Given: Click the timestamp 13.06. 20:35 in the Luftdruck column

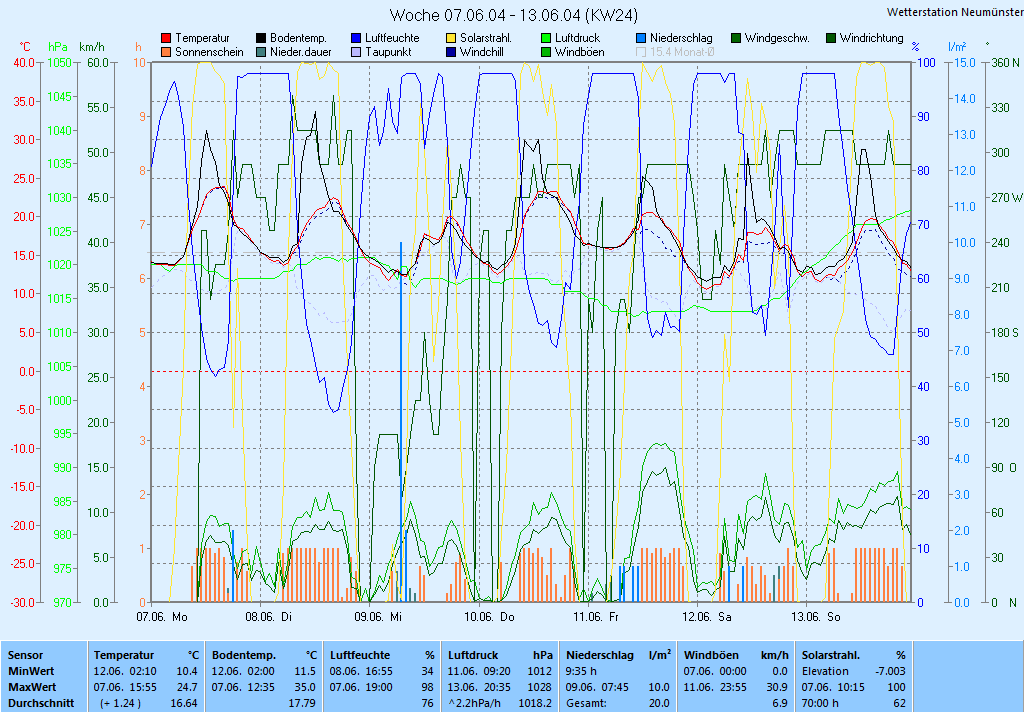Looking at the screenshot, I should point(479,687).
